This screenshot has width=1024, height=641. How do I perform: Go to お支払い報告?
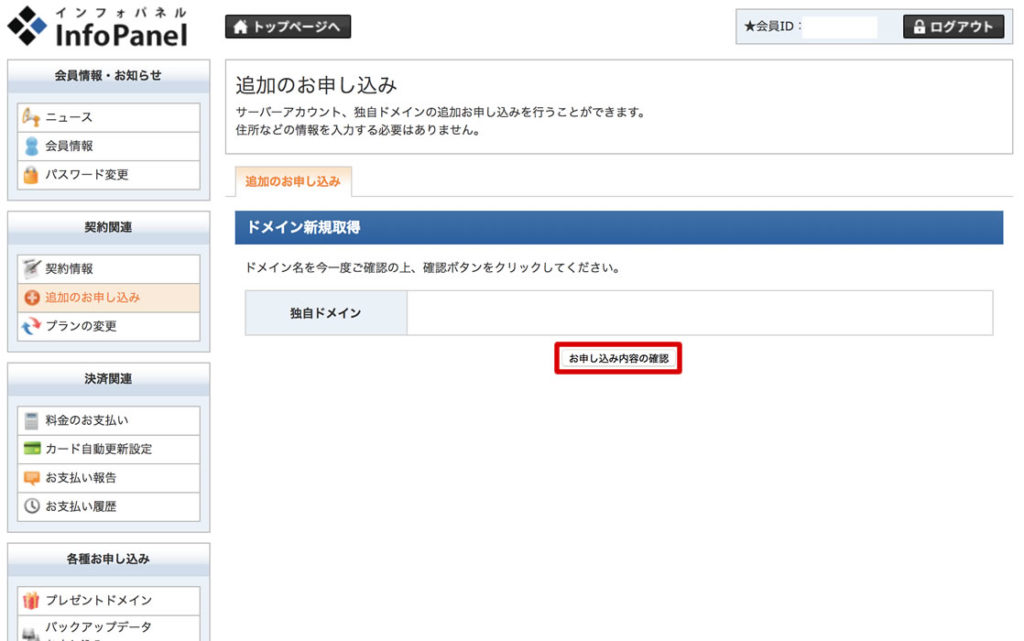(108, 478)
